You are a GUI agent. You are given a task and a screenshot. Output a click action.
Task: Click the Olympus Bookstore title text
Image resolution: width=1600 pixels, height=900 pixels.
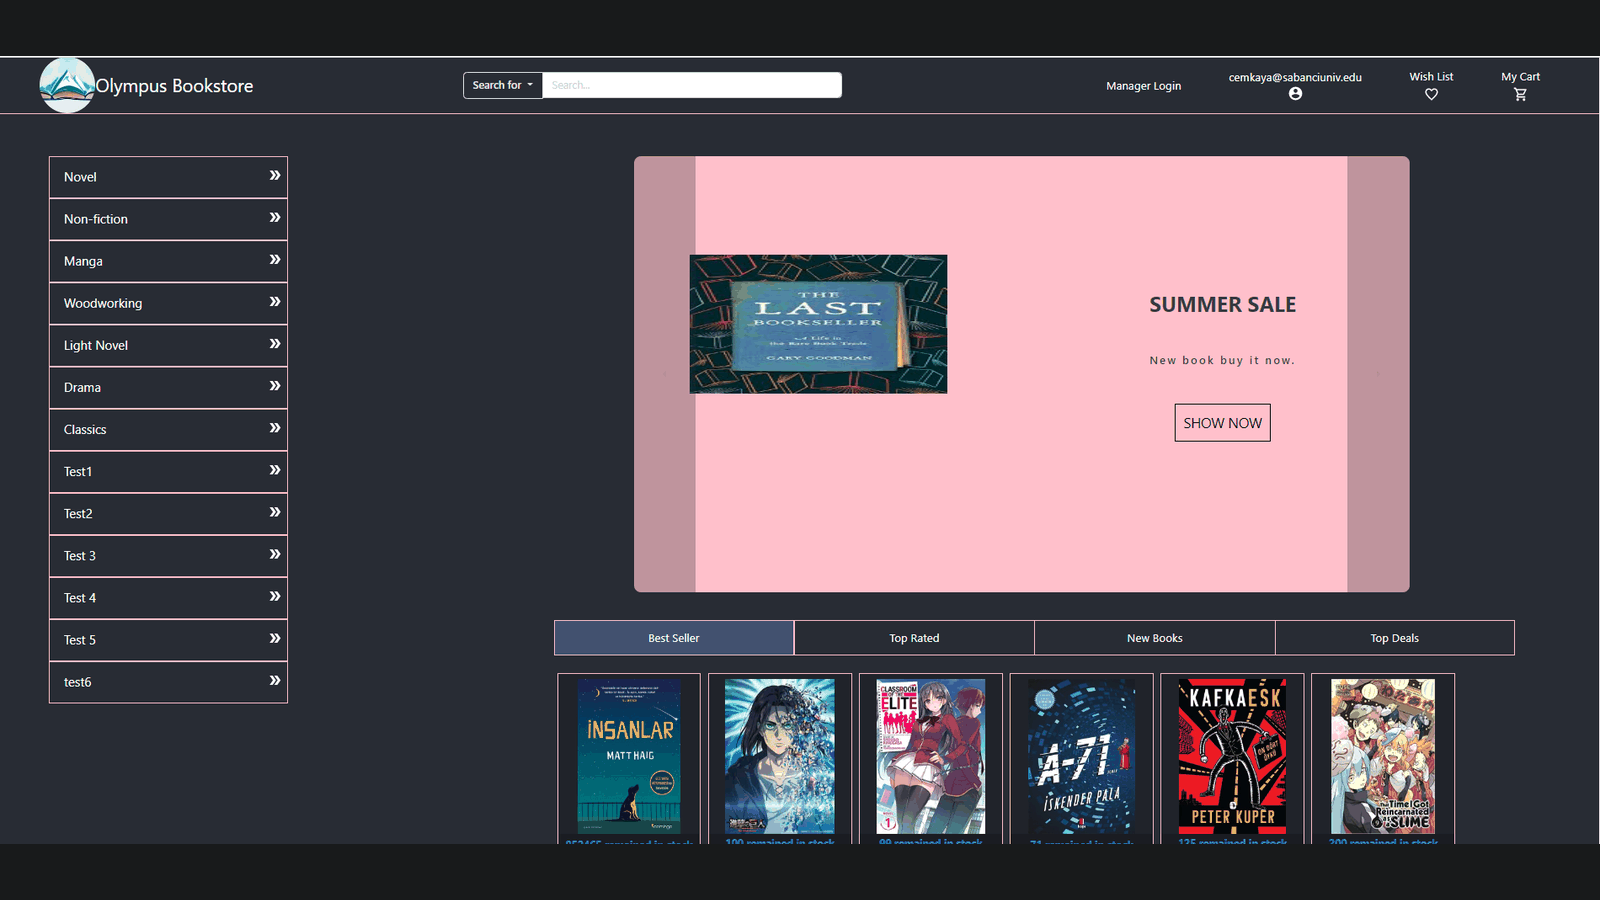coord(174,86)
